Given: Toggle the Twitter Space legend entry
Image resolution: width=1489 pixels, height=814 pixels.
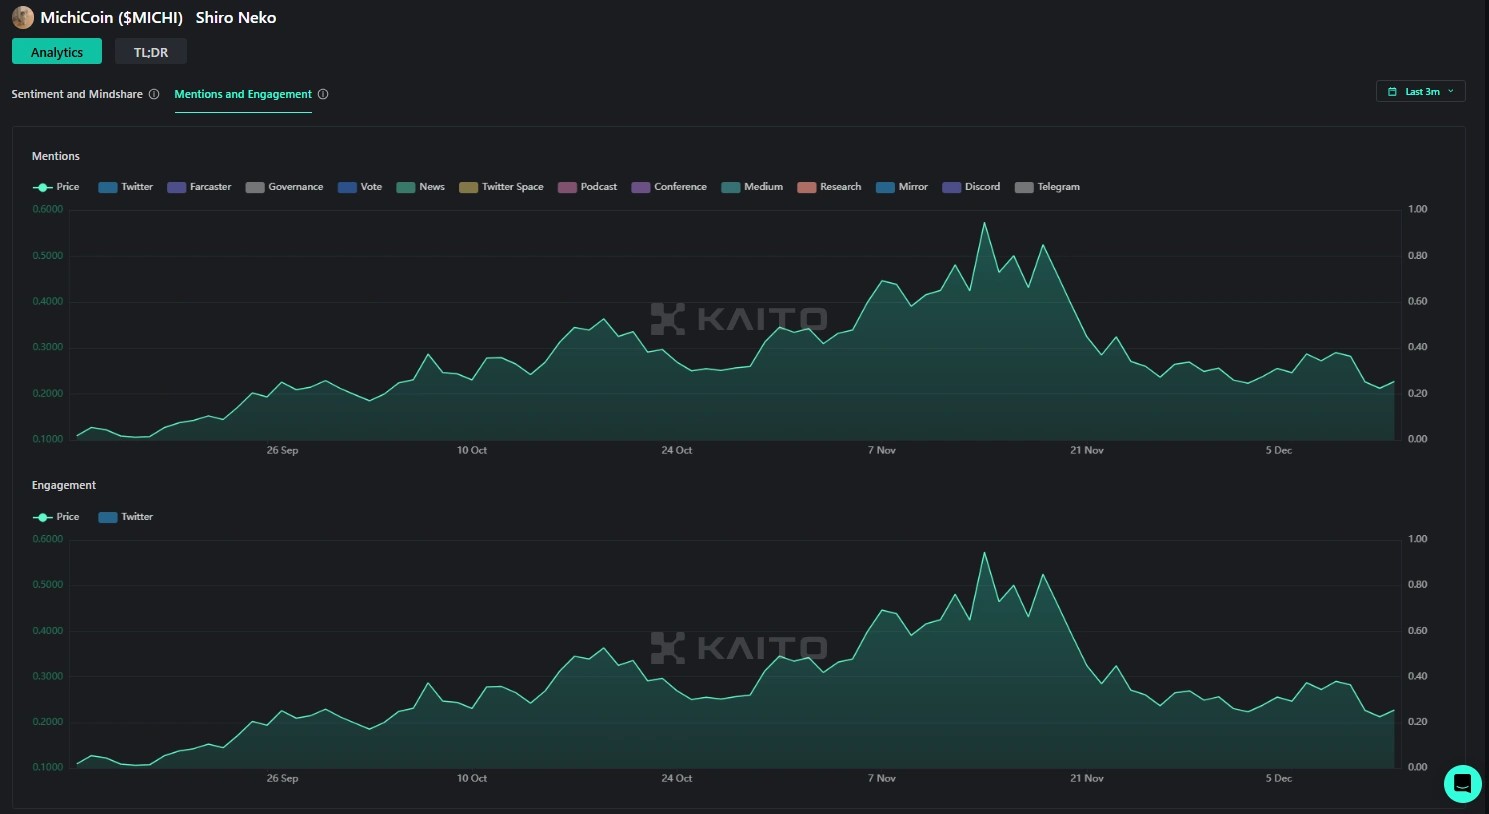Looking at the screenshot, I should point(501,187).
